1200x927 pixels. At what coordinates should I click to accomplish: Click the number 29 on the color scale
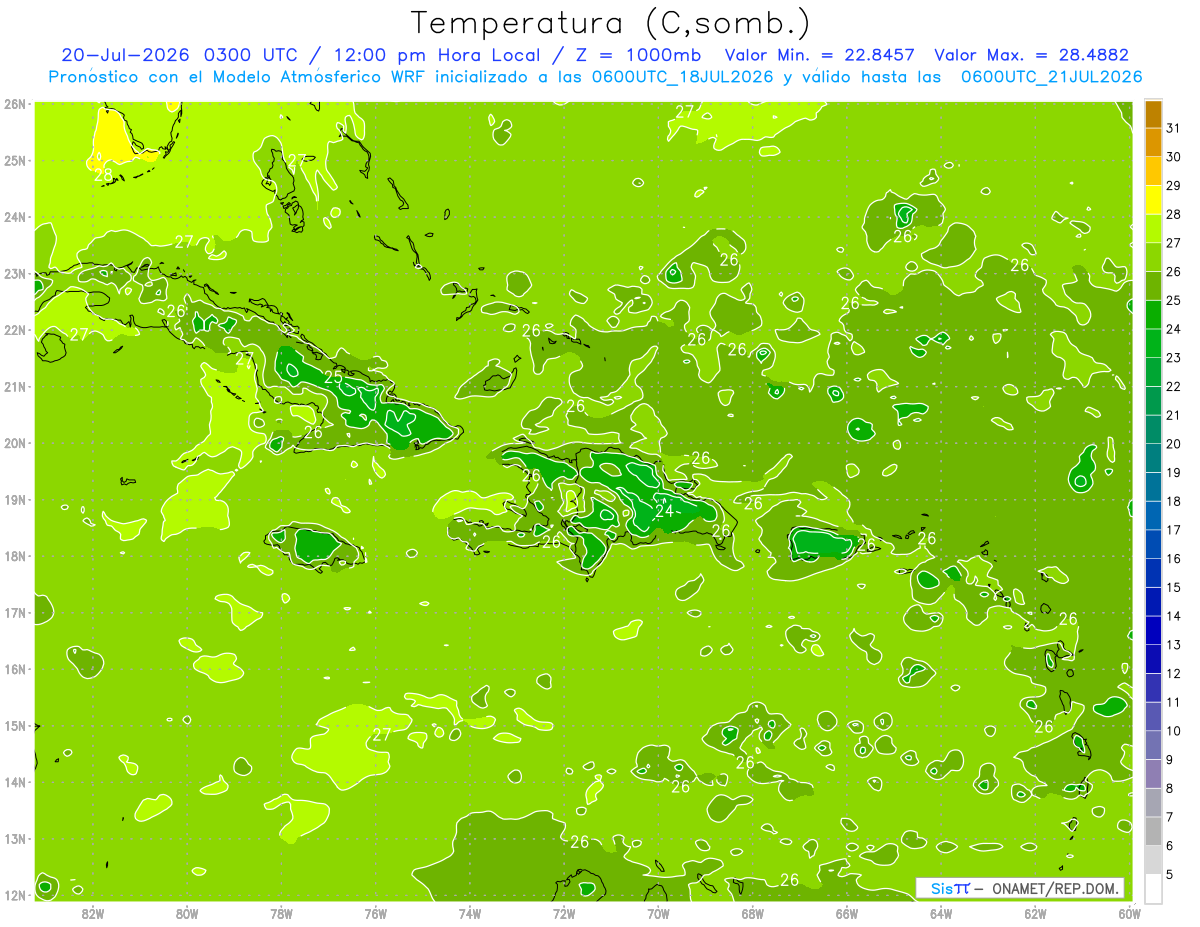(1173, 185)
